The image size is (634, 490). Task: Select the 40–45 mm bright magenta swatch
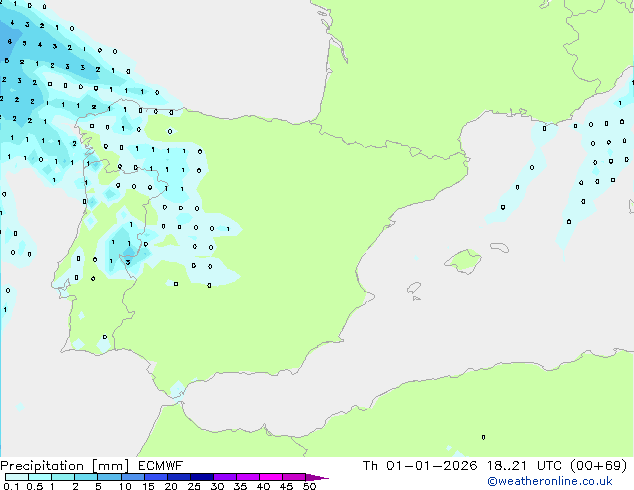[271, 477]
